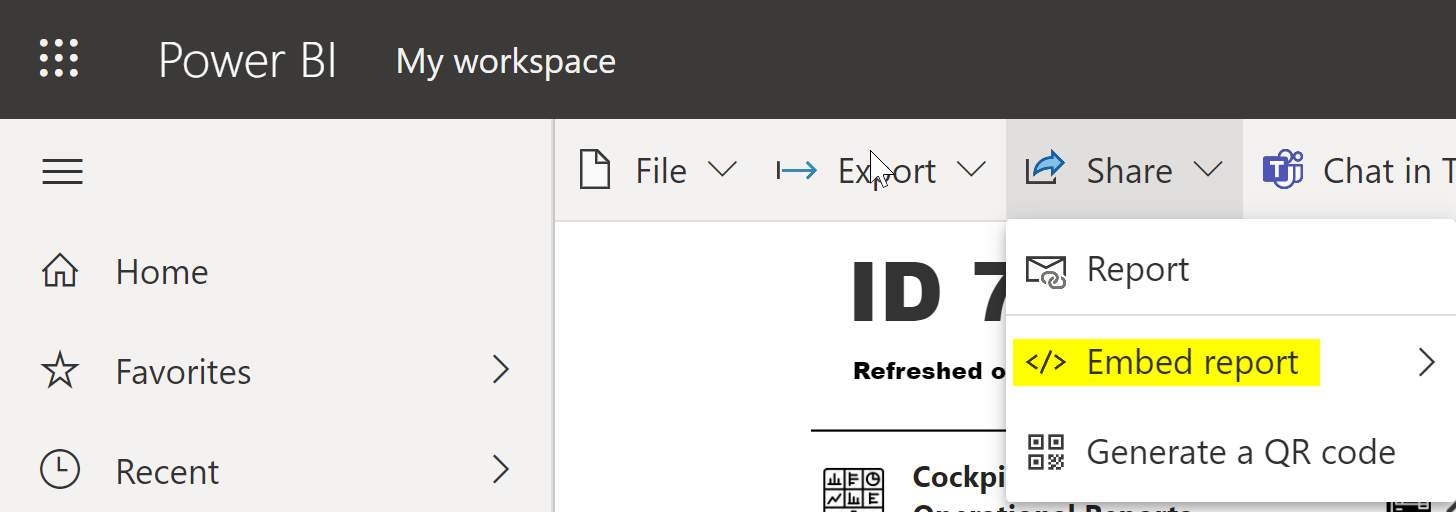
Task: Click the Cockpit report chart icon
Action: pyautogui.click(x=853, y=489)
